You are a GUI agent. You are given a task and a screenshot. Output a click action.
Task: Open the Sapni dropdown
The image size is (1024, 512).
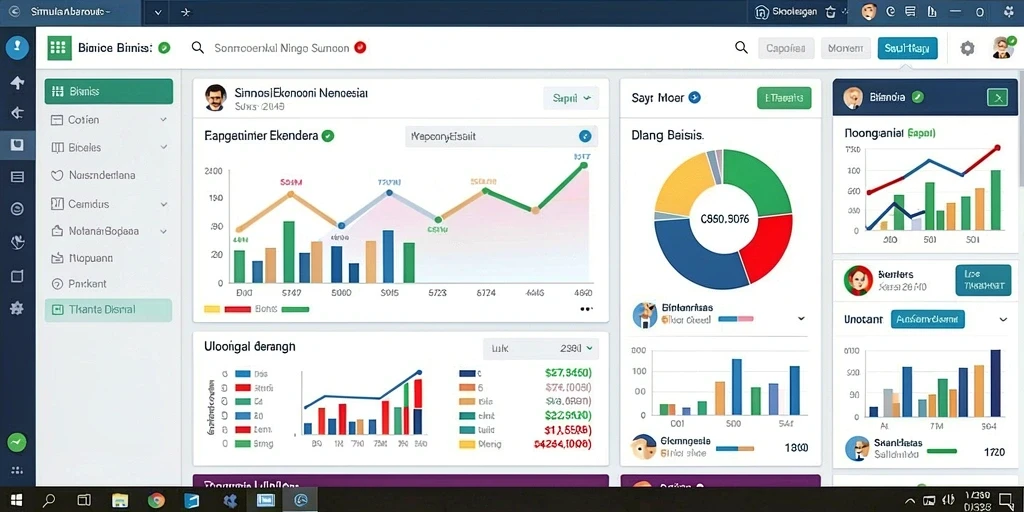pyautogui.click(x=571, y=98)
